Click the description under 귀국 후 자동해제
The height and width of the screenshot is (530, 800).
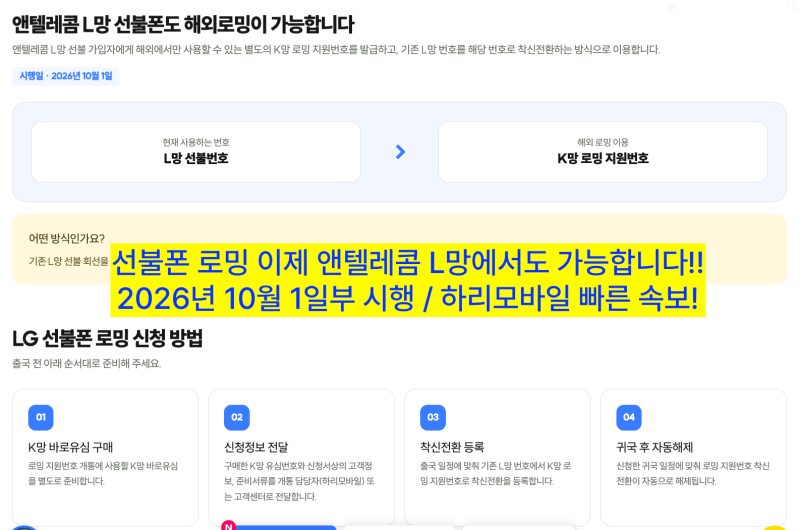(692, 473)
